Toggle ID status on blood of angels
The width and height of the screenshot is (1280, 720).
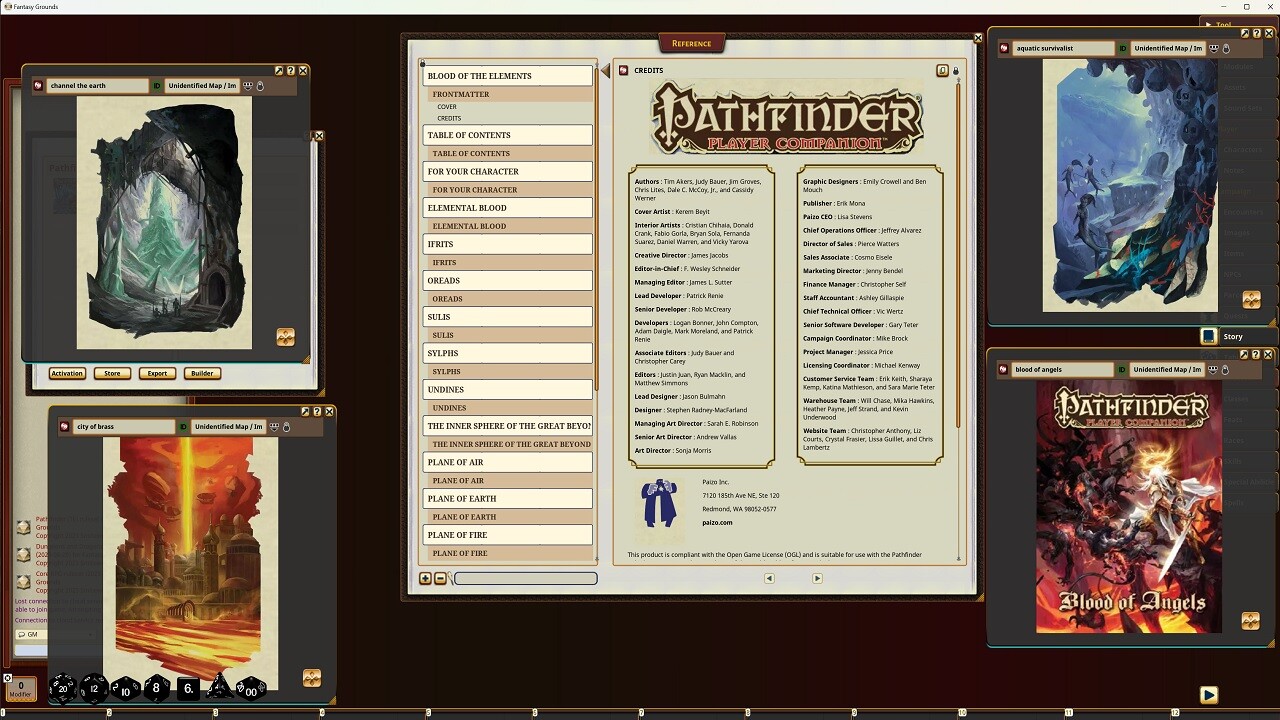click(1123, 370)
